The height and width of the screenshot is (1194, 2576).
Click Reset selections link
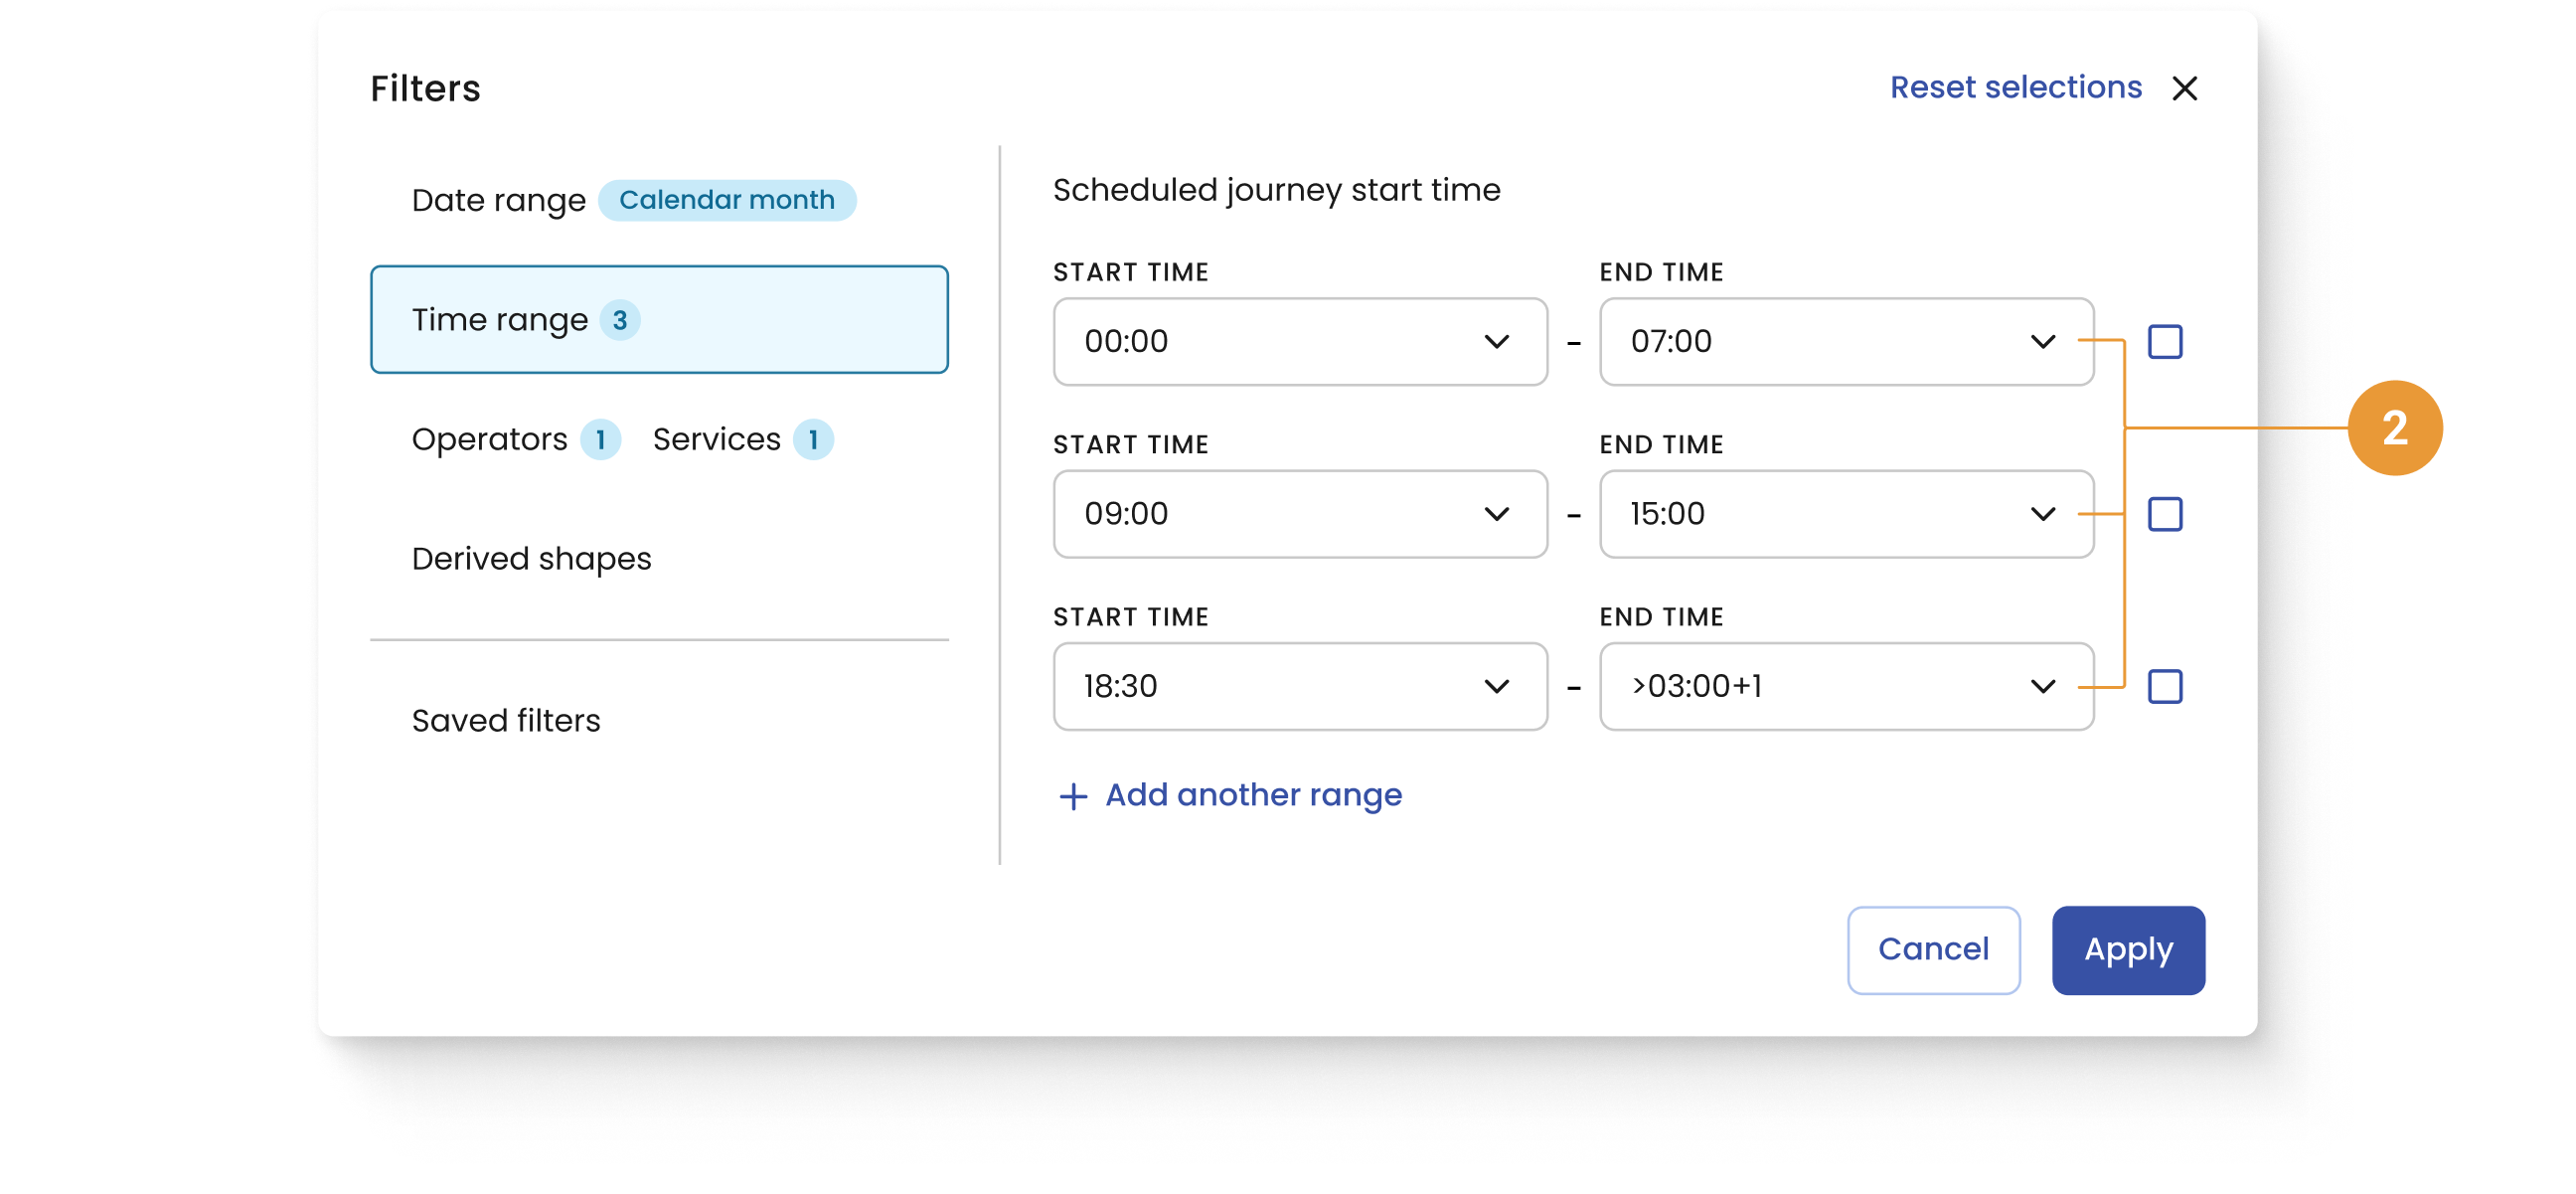(x=2015, y=88)
